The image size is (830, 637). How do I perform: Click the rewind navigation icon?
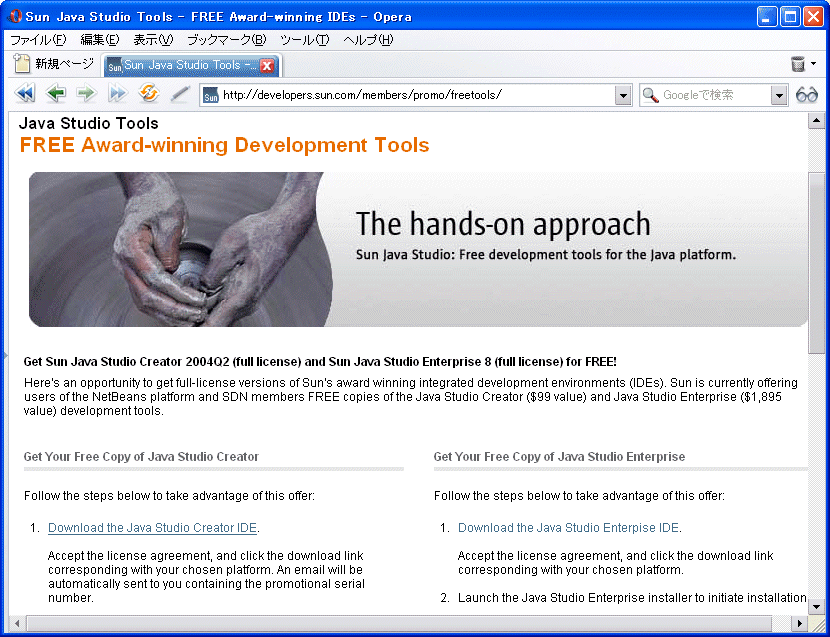click(25, 94)
